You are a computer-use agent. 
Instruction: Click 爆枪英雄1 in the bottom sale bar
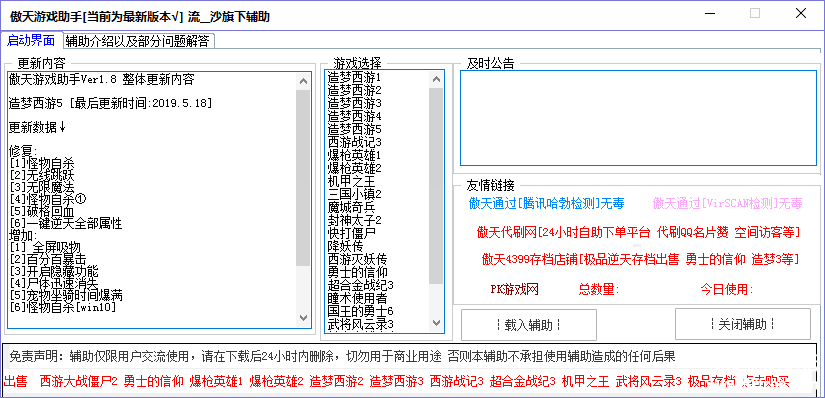click(x=216, y=381)
